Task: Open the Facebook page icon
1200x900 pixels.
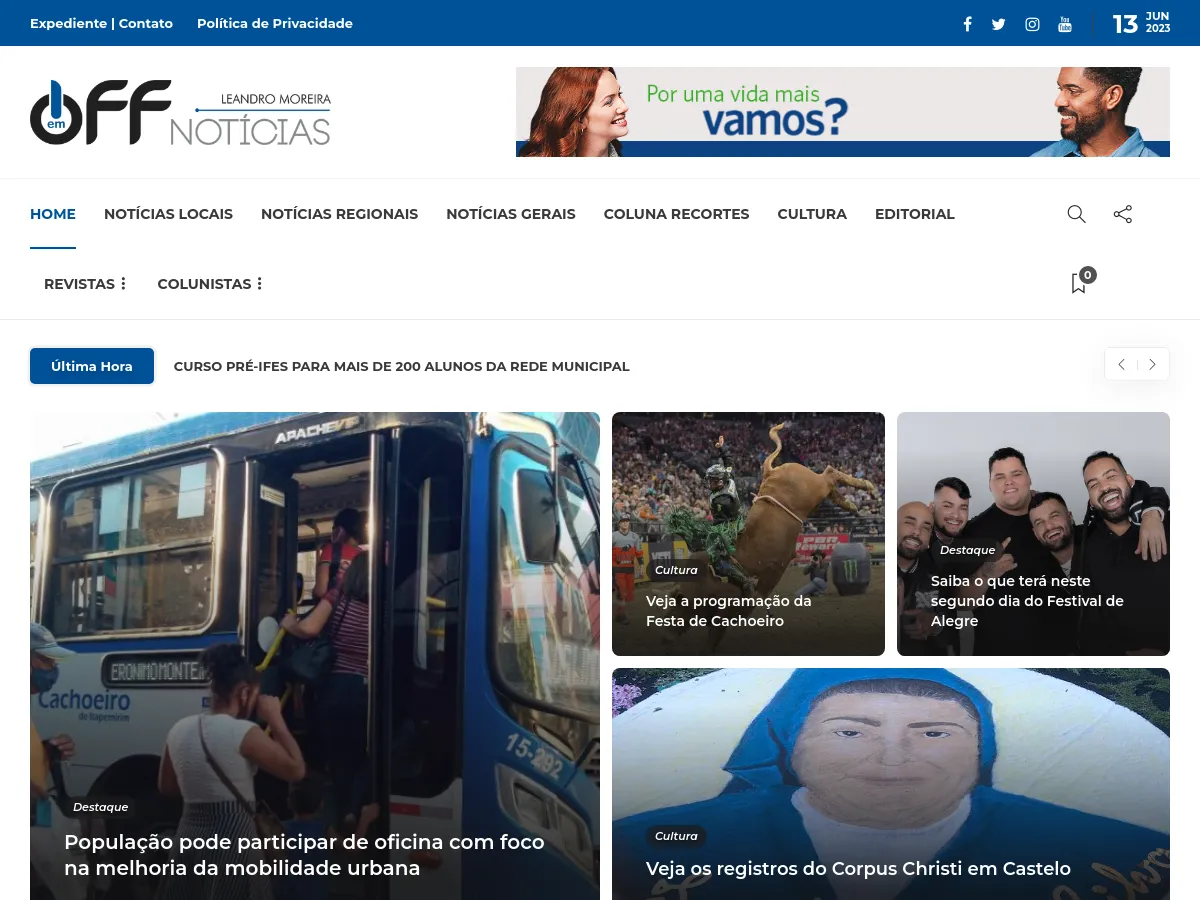Action: (967, 24)
